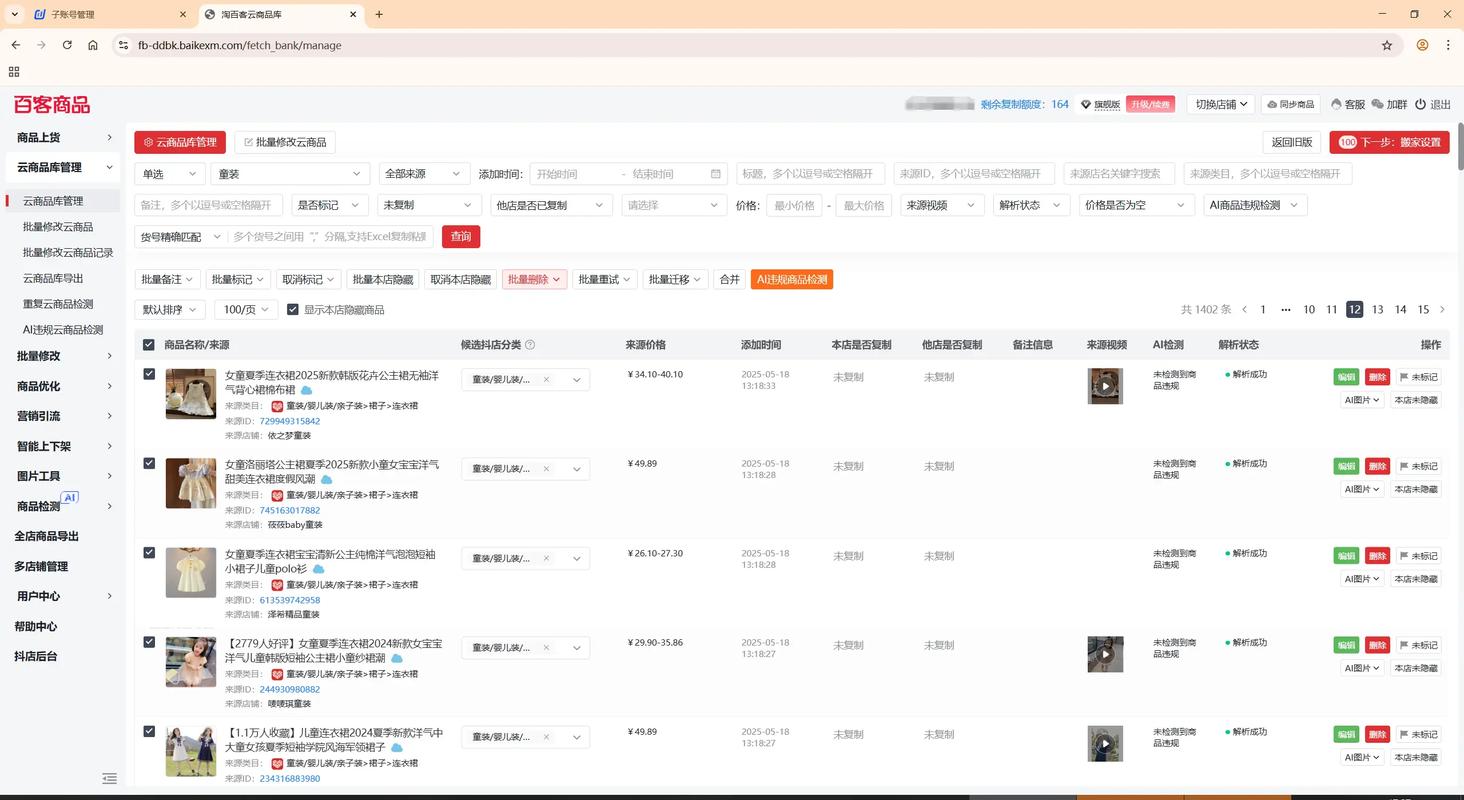Click the red 查询 search button
This screenshot has width=1464, height=800.
[x=460, y=237]
